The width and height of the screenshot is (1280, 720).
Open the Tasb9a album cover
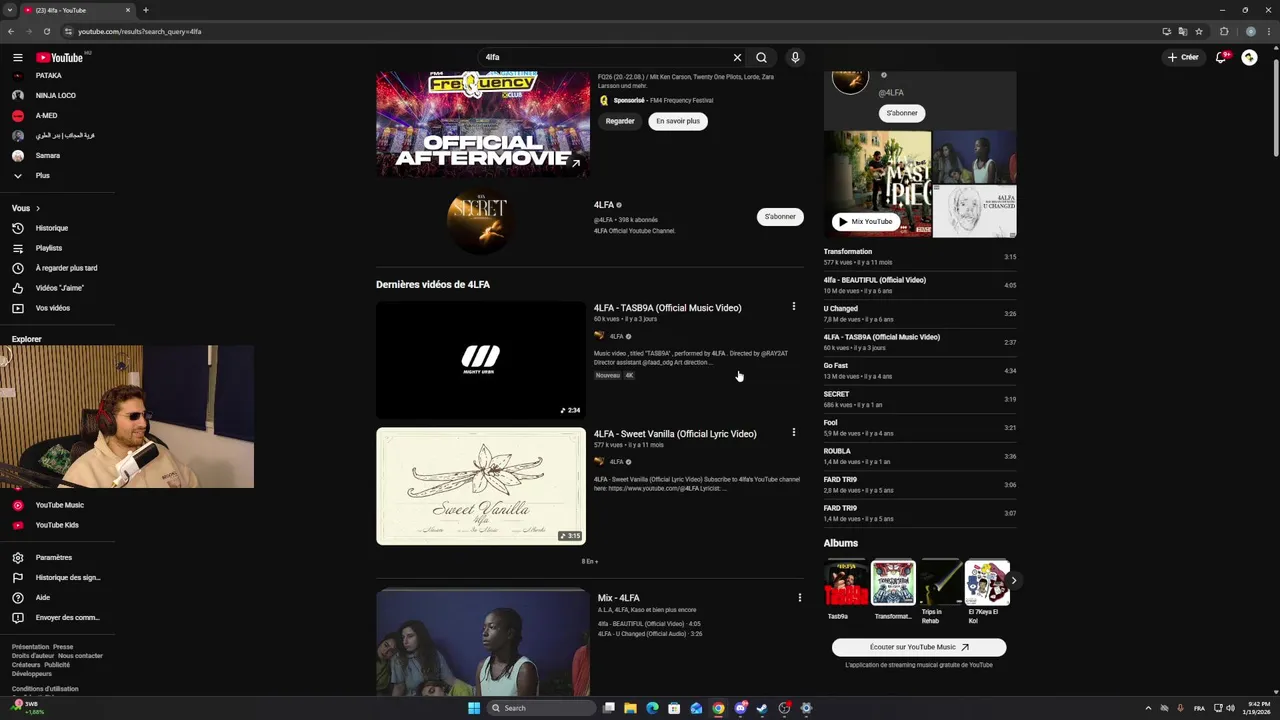[x=846, y=582]
